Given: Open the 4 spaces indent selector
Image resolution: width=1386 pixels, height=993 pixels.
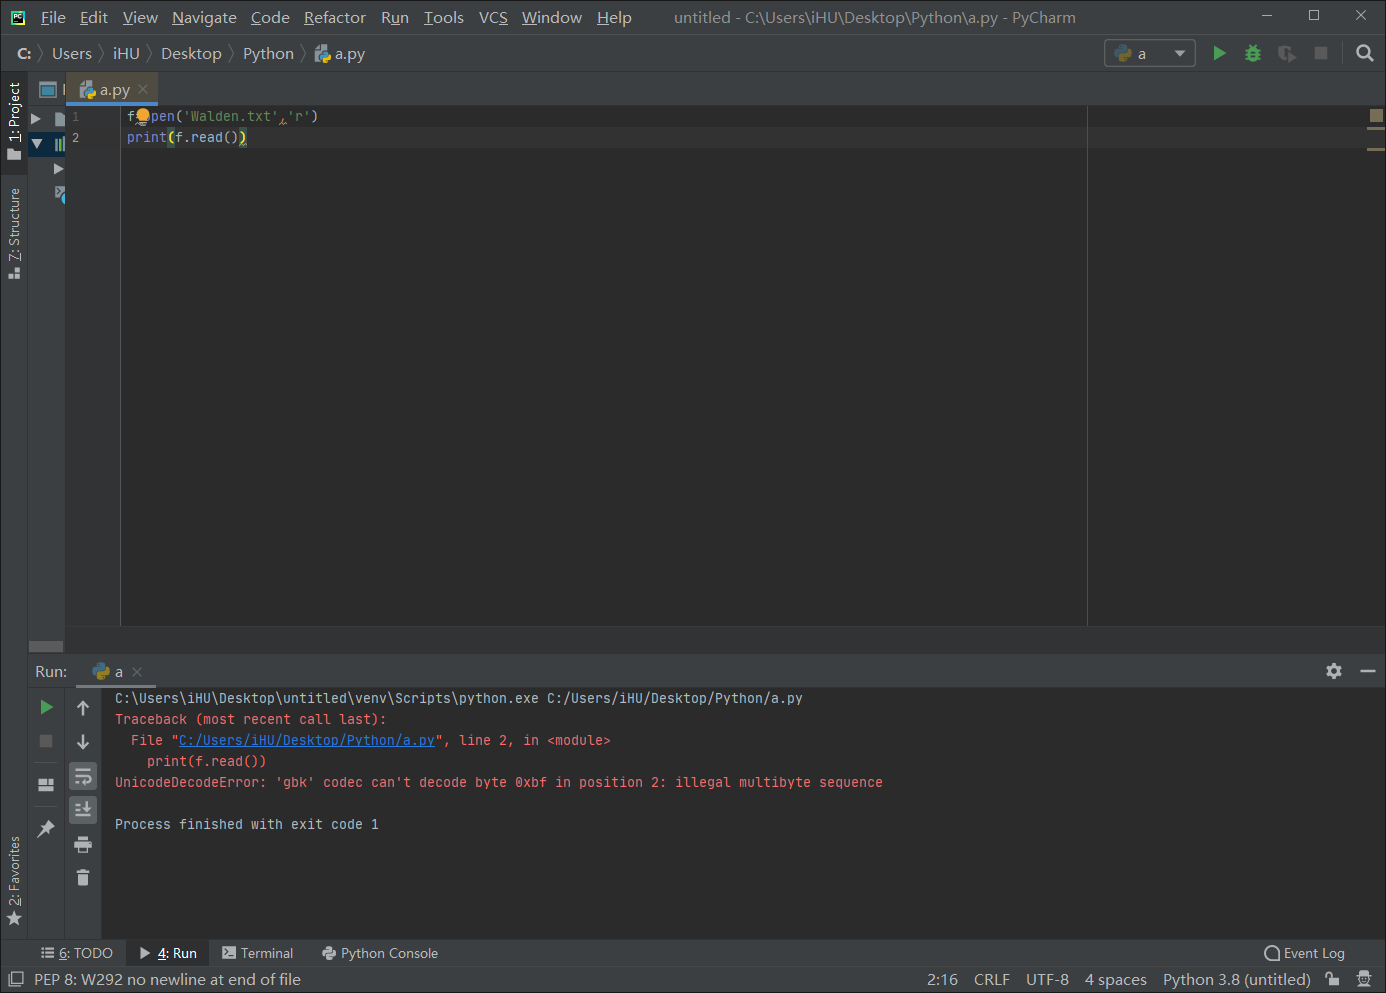Looking at the screenshot, I should pos(1116,979).
